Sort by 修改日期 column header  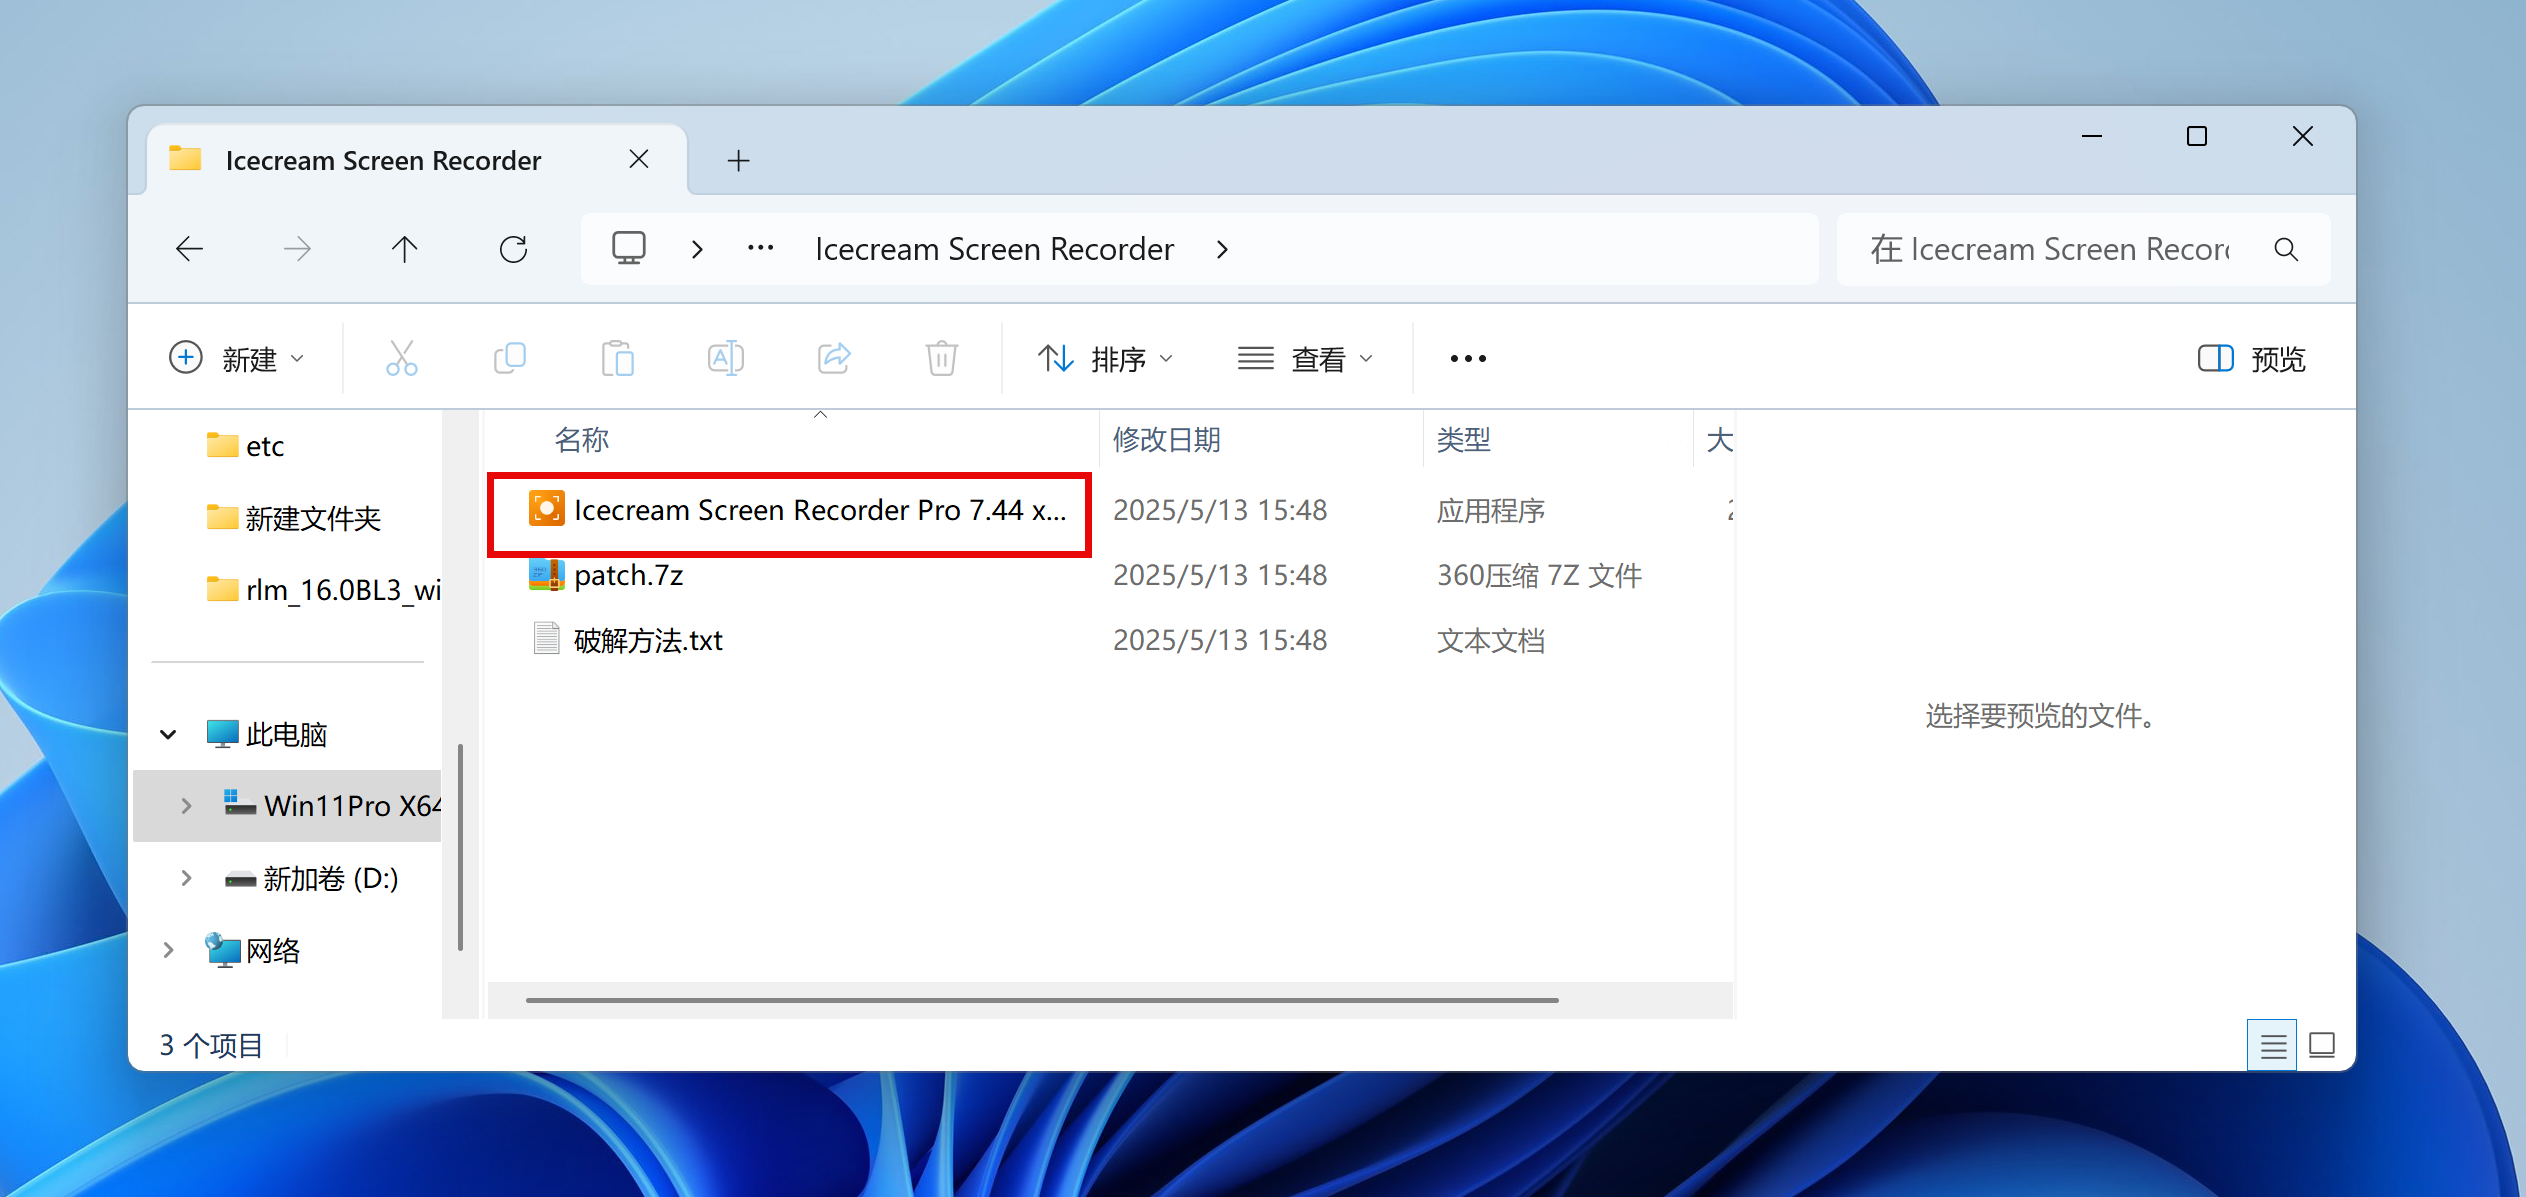(1166, 440)
